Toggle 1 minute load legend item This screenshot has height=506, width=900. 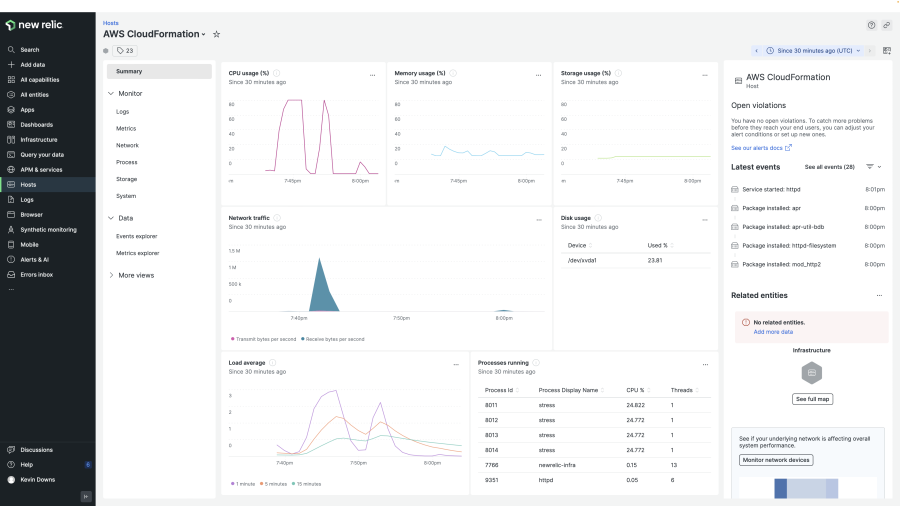pyautogui.click(x=243, y=484)
